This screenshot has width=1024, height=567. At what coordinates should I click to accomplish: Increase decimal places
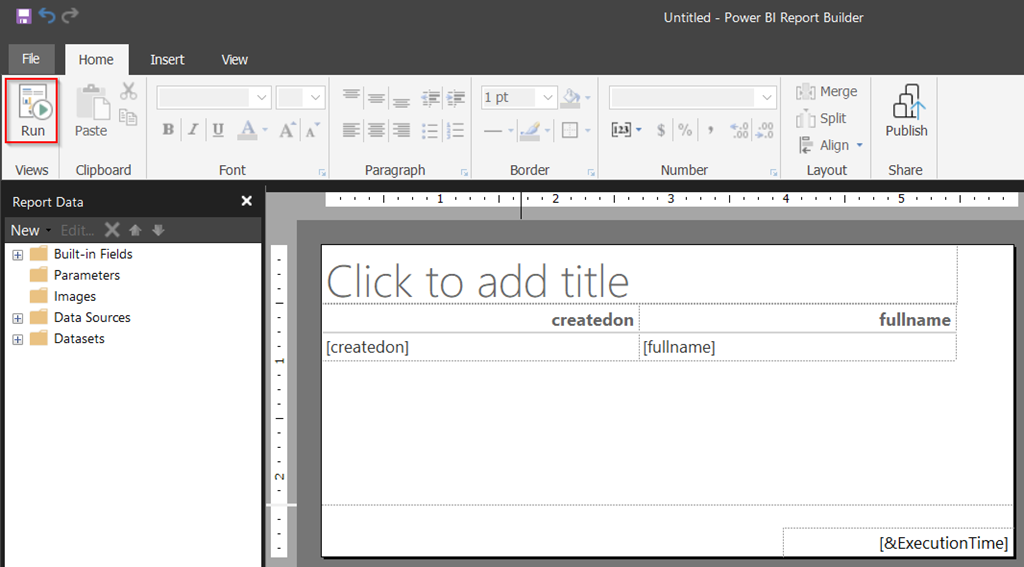739,130
